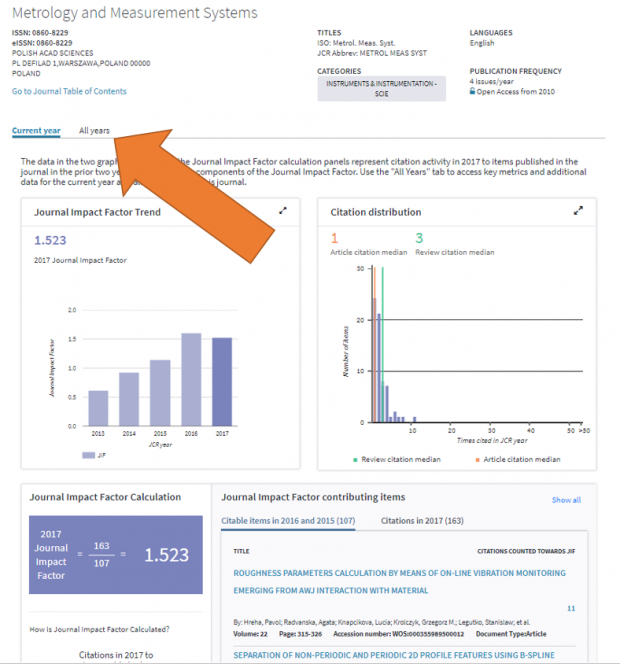Viewport: 620px width, 664px height.
Task: Expand the Journal Impact Factor Trend chart
Action: pos(283,211)
